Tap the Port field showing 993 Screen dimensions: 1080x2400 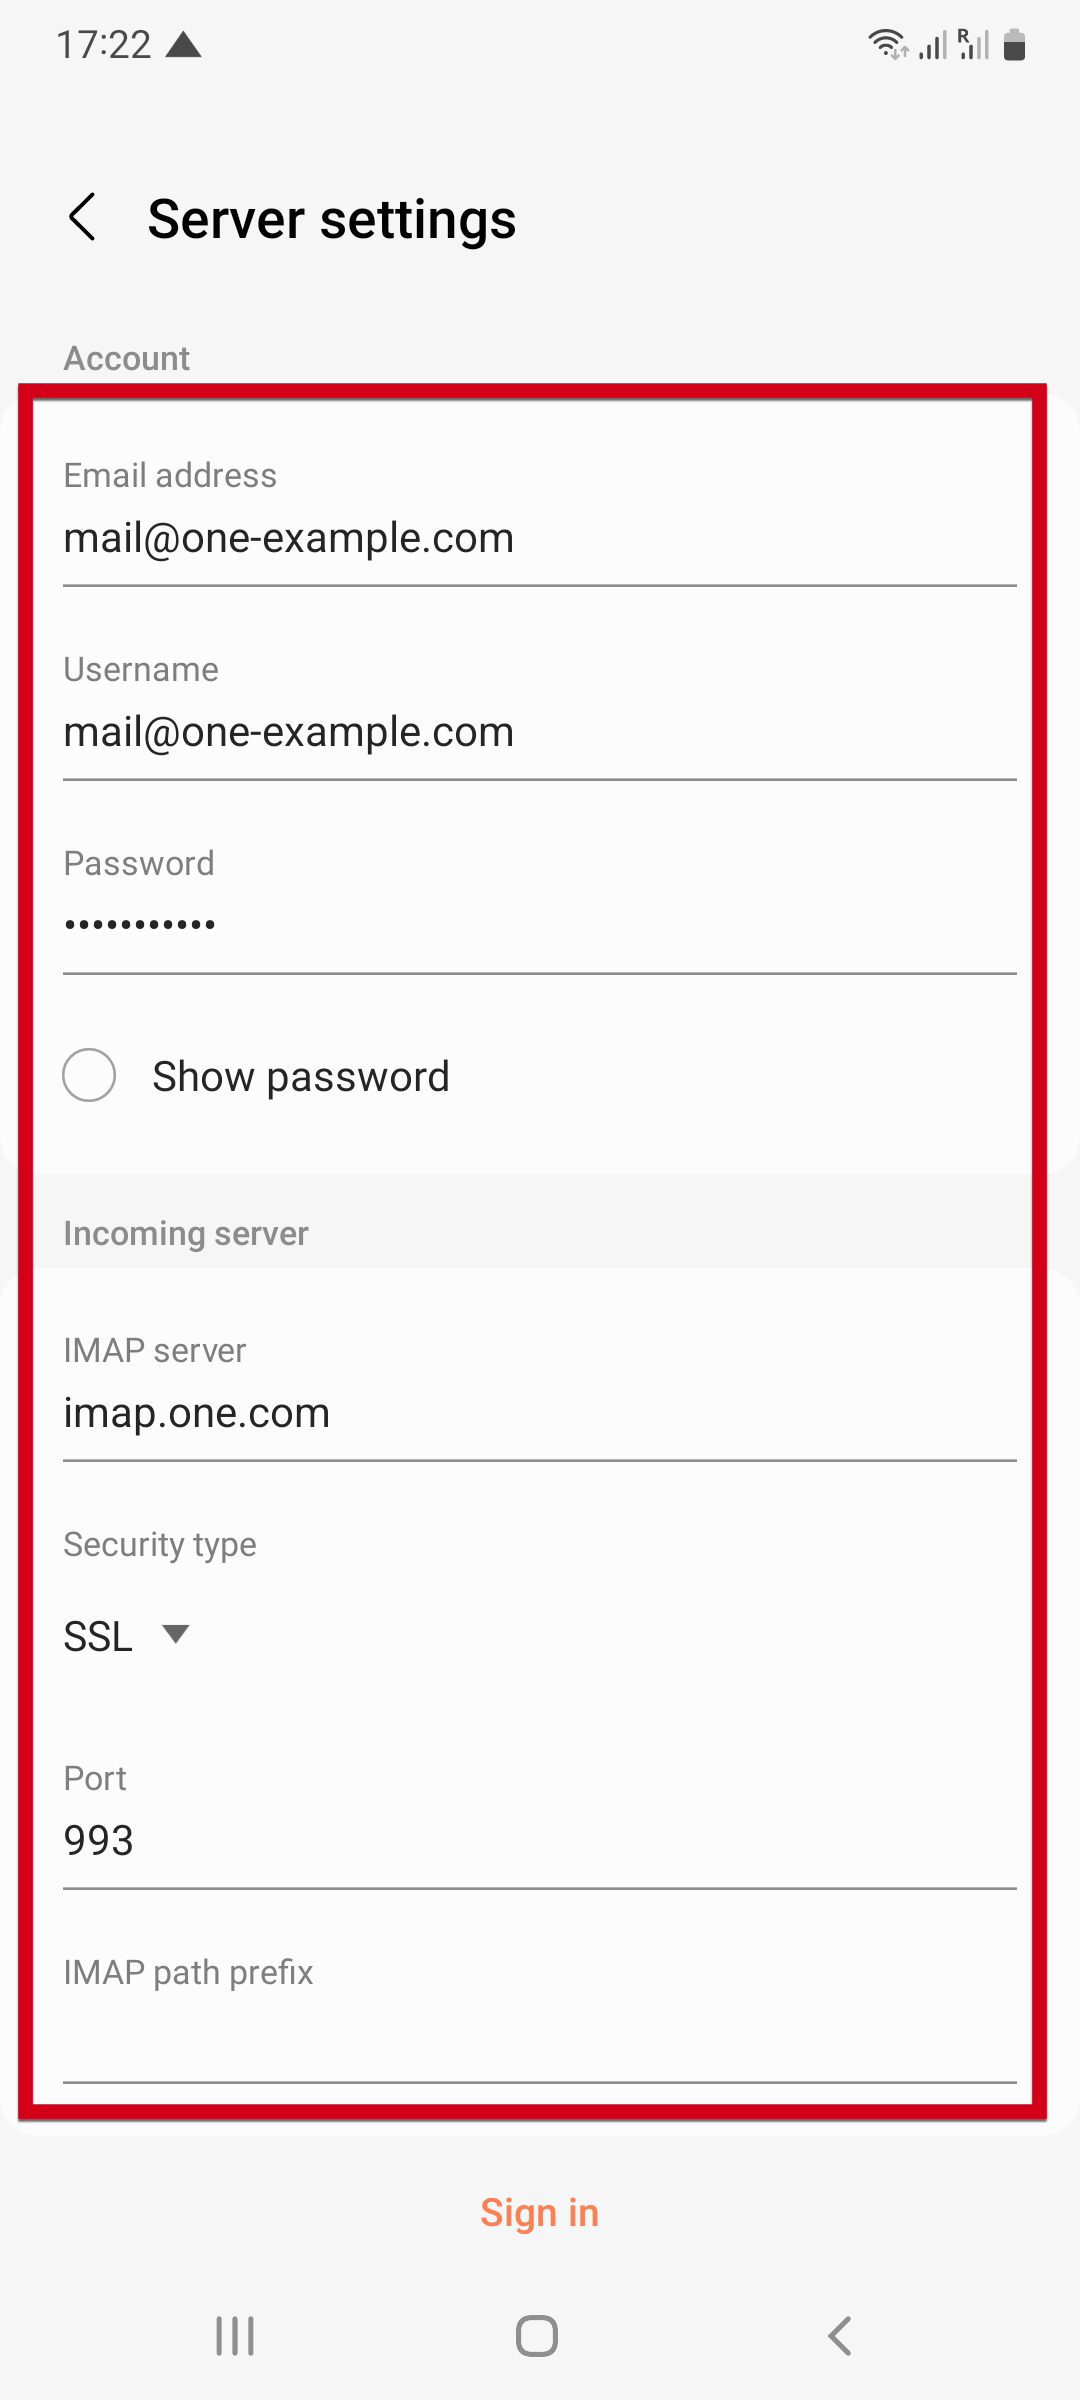pyautogui.click(x=539, y=1840)
